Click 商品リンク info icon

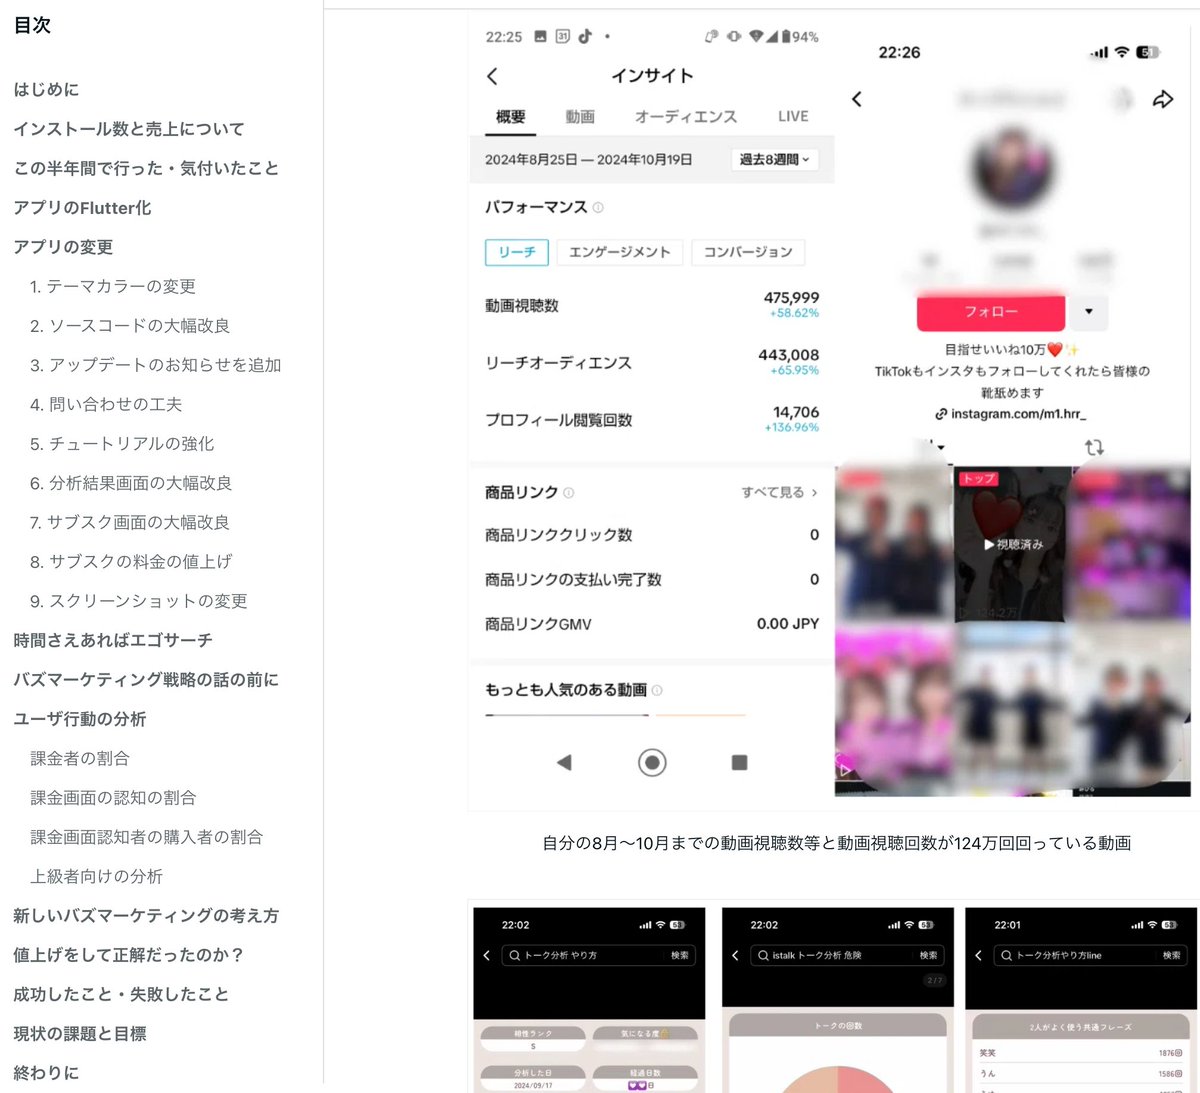569,493
